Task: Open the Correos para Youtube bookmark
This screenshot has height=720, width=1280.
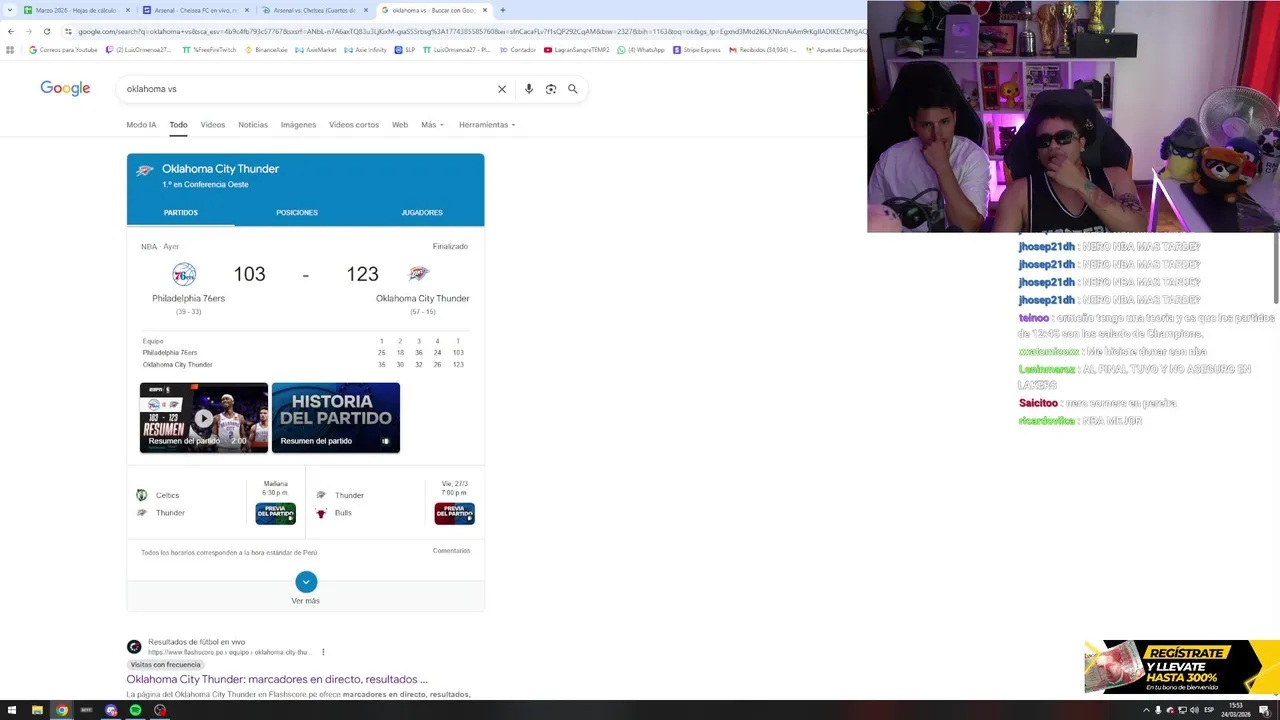Action: (63, 49)
